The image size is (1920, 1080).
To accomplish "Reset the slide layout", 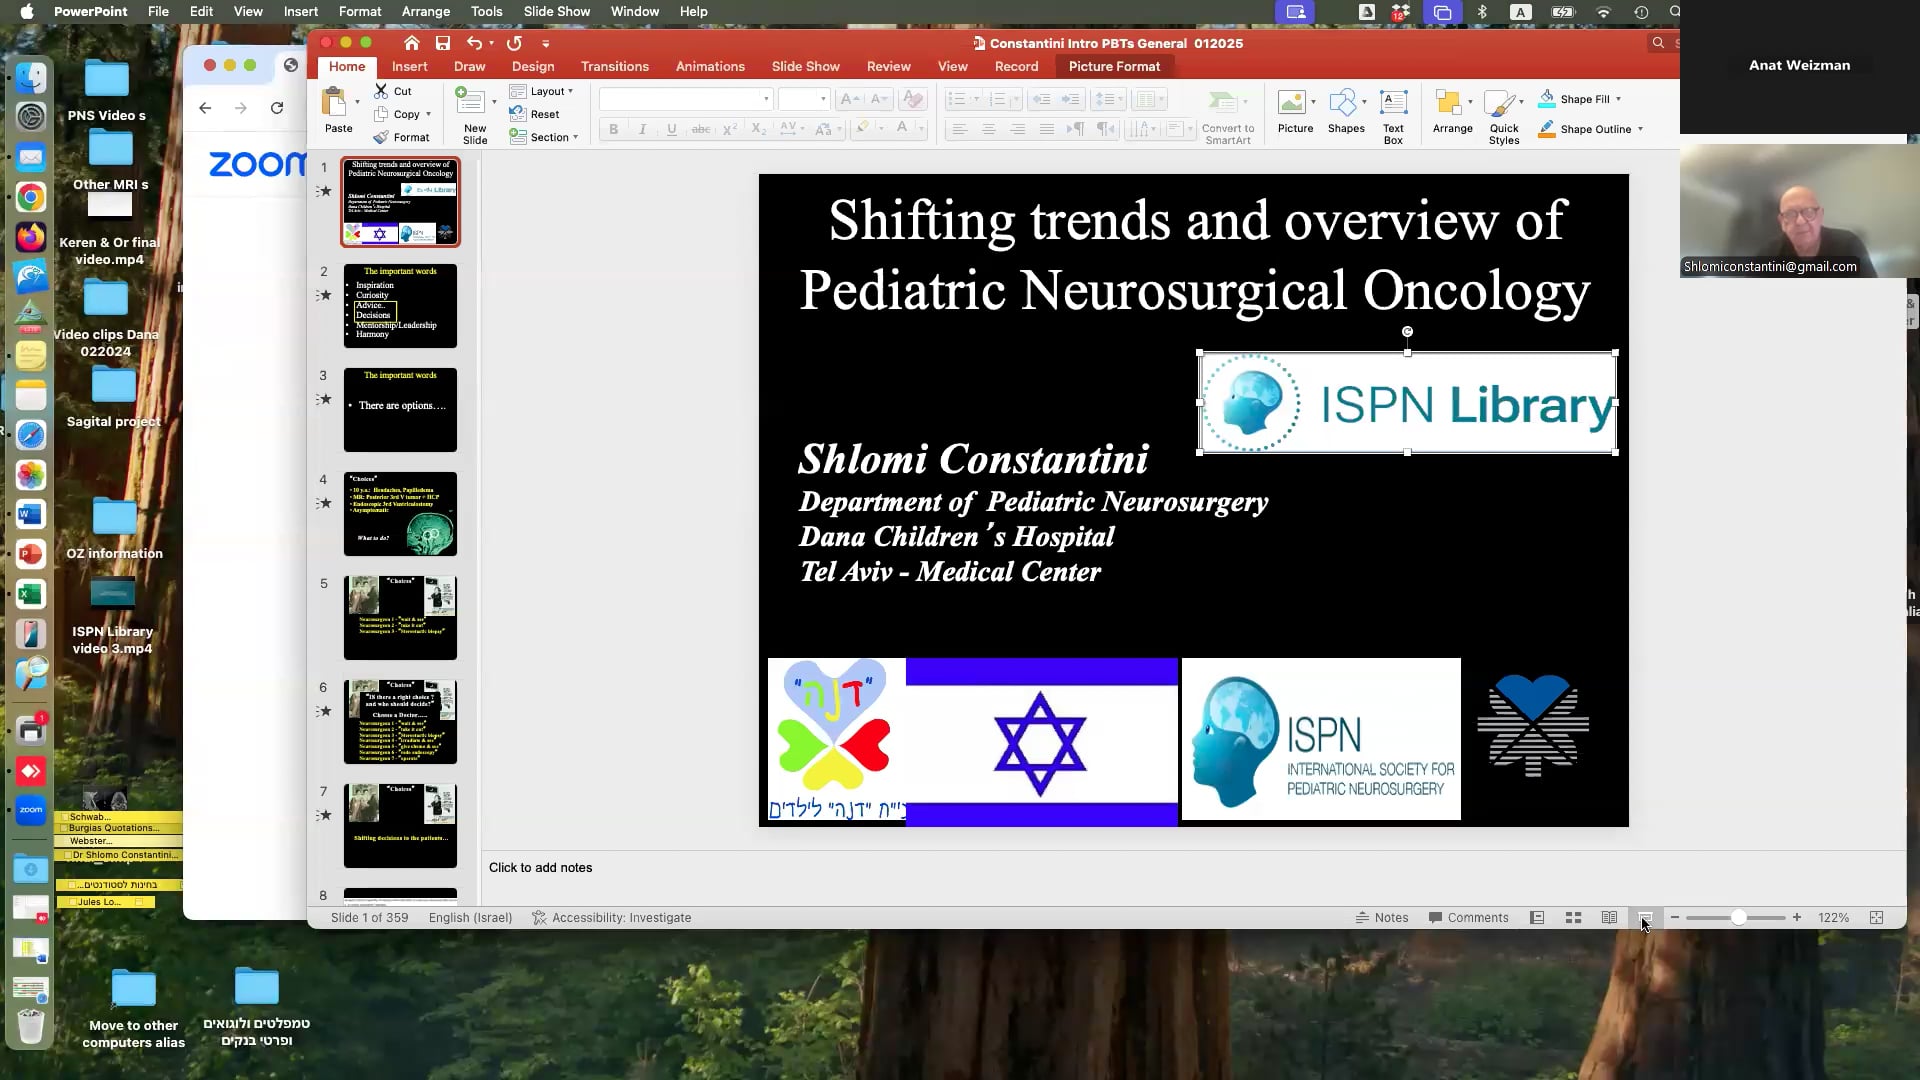I will click(x=534, y=114).
